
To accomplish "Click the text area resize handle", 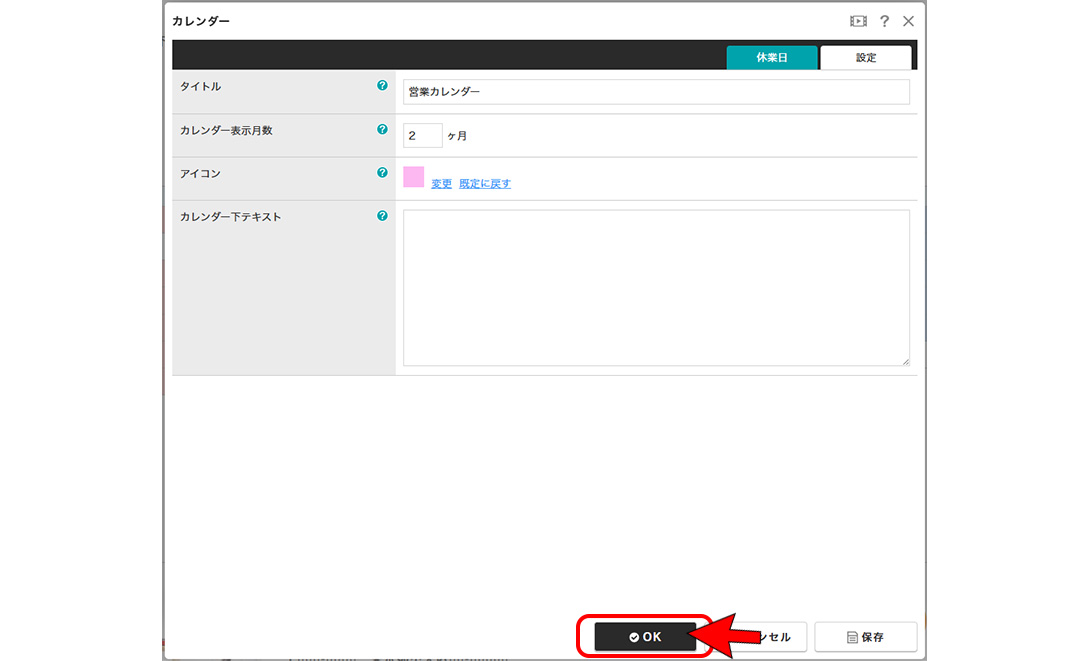I will click(905, 362).
